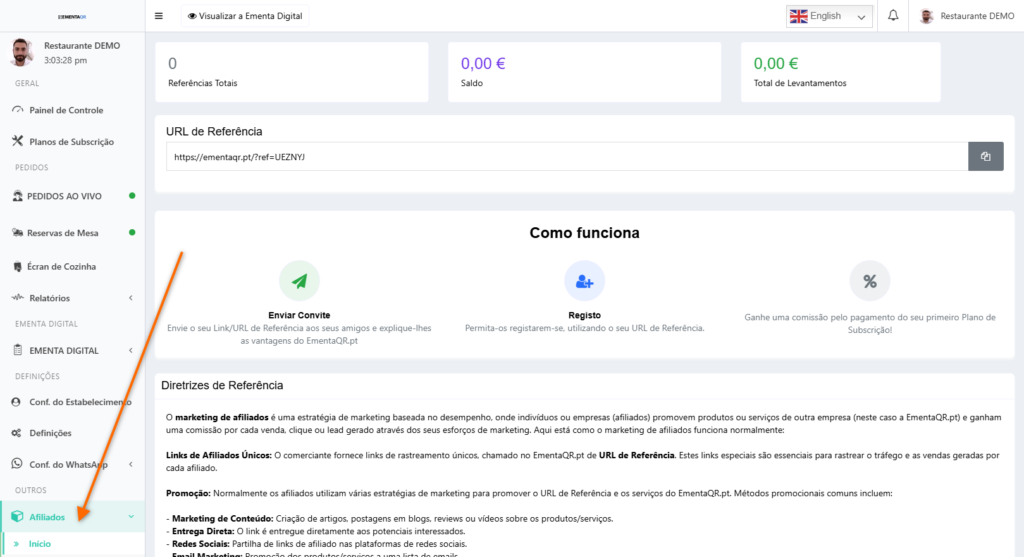Viewport: 1024px width, 557px height.
Task: Click Visualizar a Ementa Digital button
Action: (x=245, y=16)
